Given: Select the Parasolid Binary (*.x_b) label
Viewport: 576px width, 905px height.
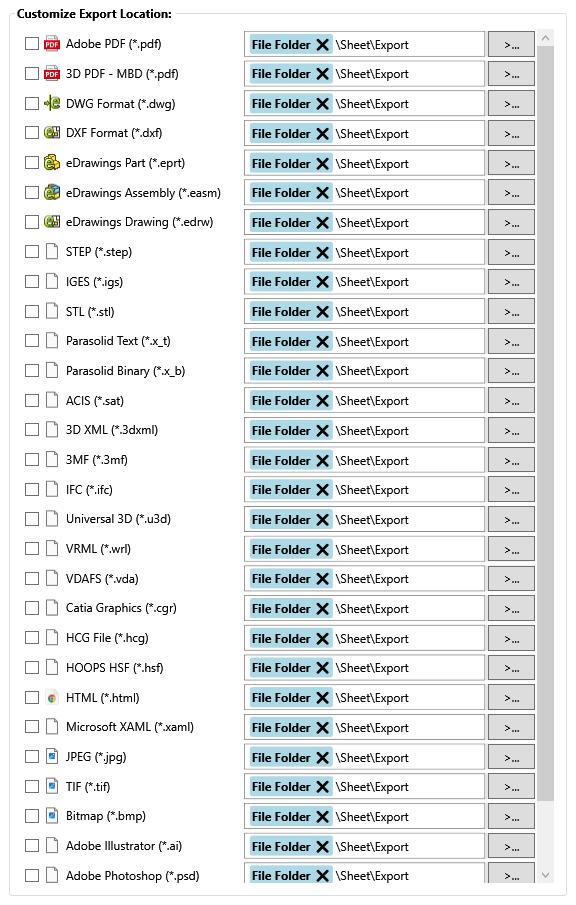Looking at the screenshot, I should [125, 371].
